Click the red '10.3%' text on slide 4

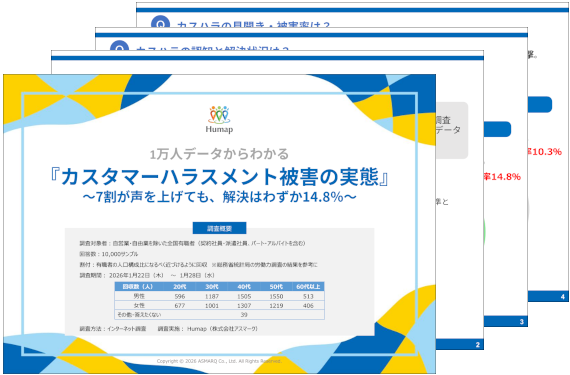(547, 152)
